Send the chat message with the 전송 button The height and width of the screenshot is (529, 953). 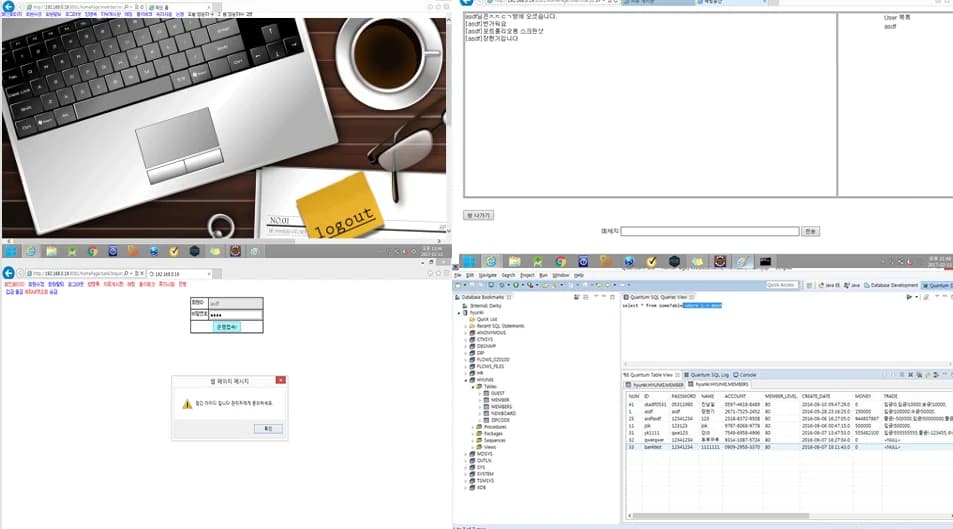point(810,231)
